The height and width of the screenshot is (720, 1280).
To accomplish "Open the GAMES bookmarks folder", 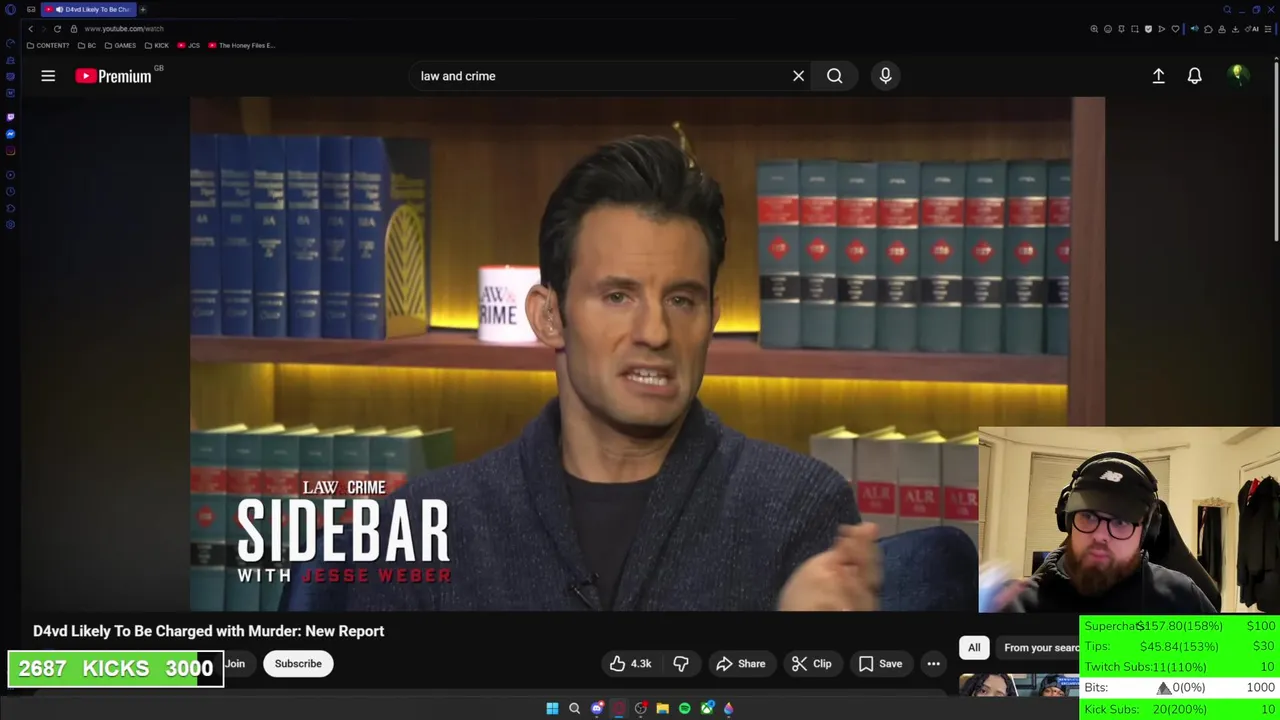I will 120,45.
